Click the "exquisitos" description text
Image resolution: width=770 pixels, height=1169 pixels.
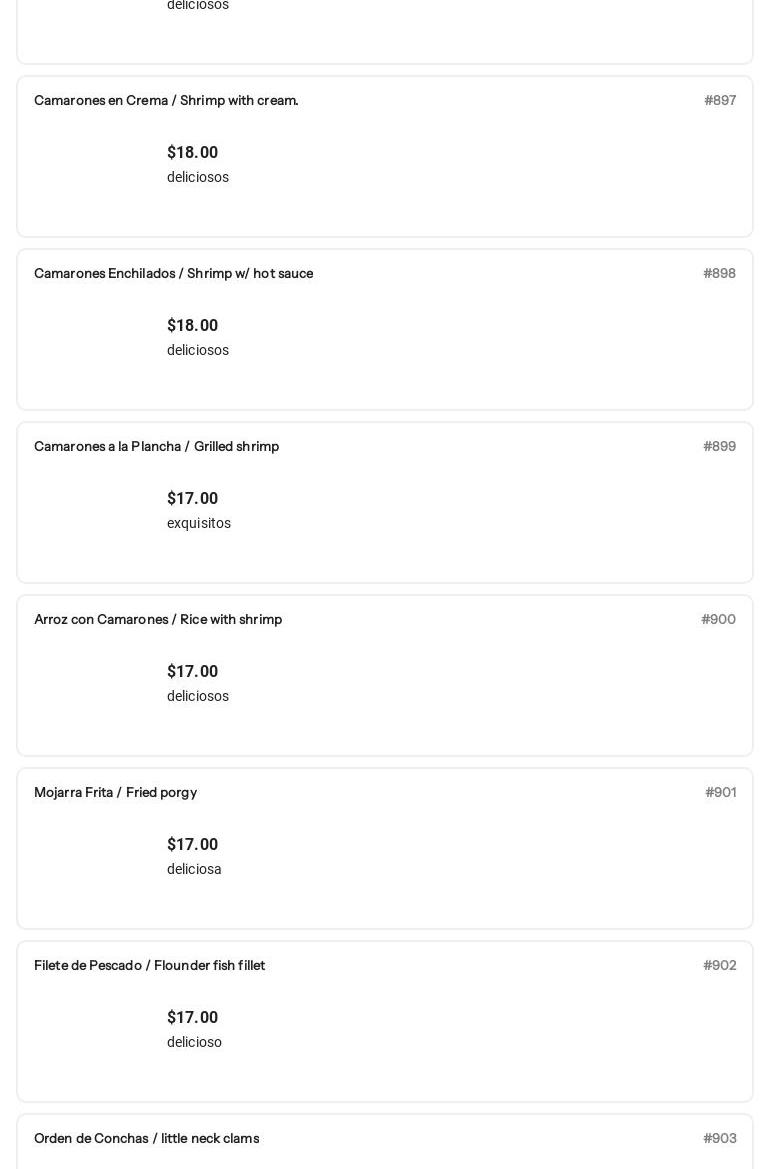[199, 524]
